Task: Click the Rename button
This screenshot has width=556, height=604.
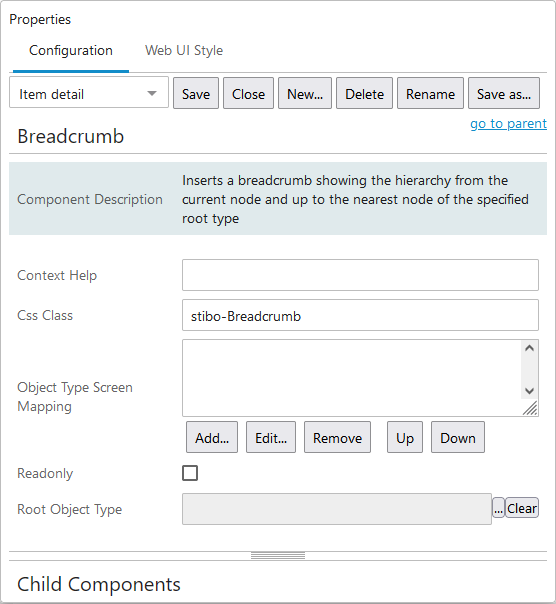Action: click(x=430, y=94)
